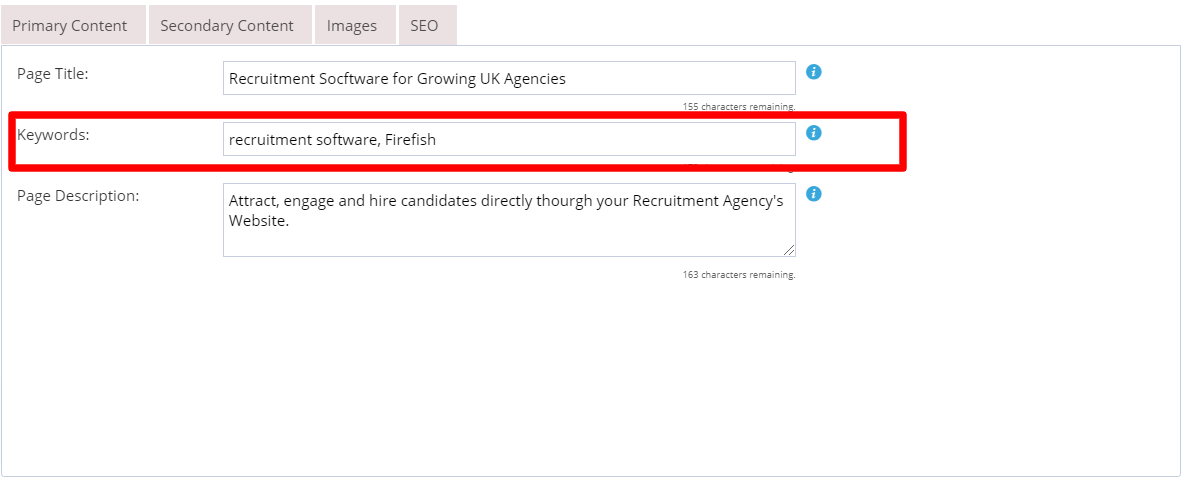Image resolution: width=1189 pixels, height=486 pixels.
Task: Grab the Page Description textarea resize handle
Action: point(789,250)
